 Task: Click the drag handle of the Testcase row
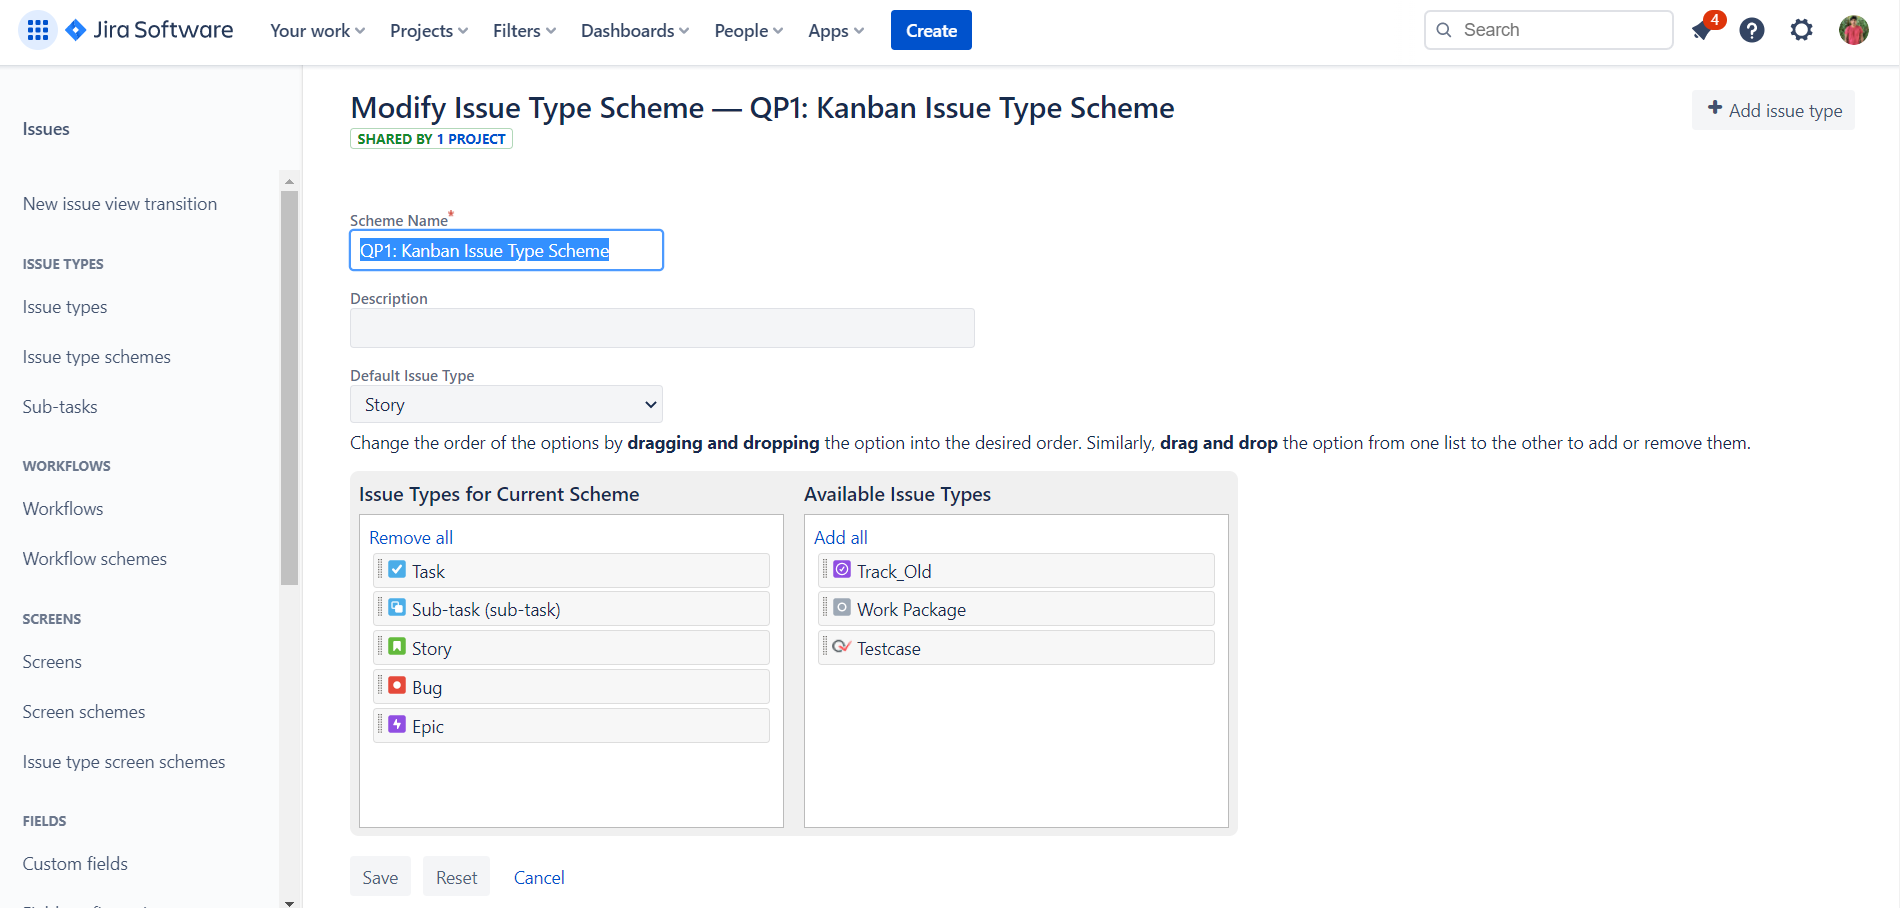click(x=825, y=647)
